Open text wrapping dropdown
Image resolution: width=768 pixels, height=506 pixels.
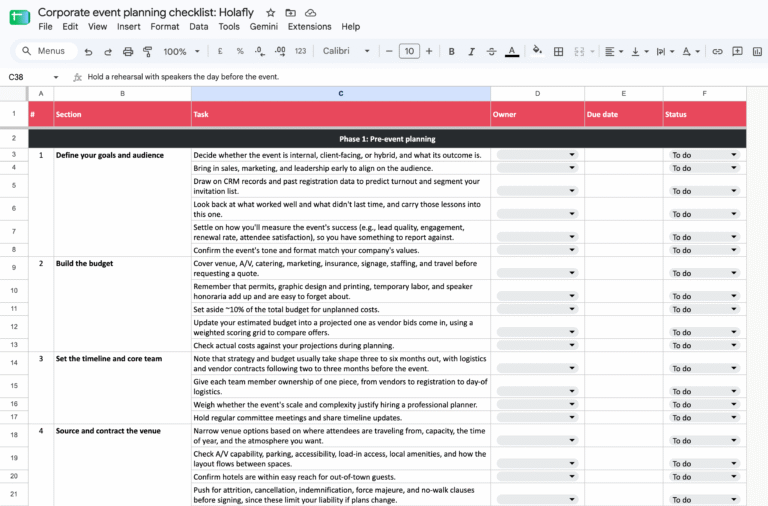[665, 51]
